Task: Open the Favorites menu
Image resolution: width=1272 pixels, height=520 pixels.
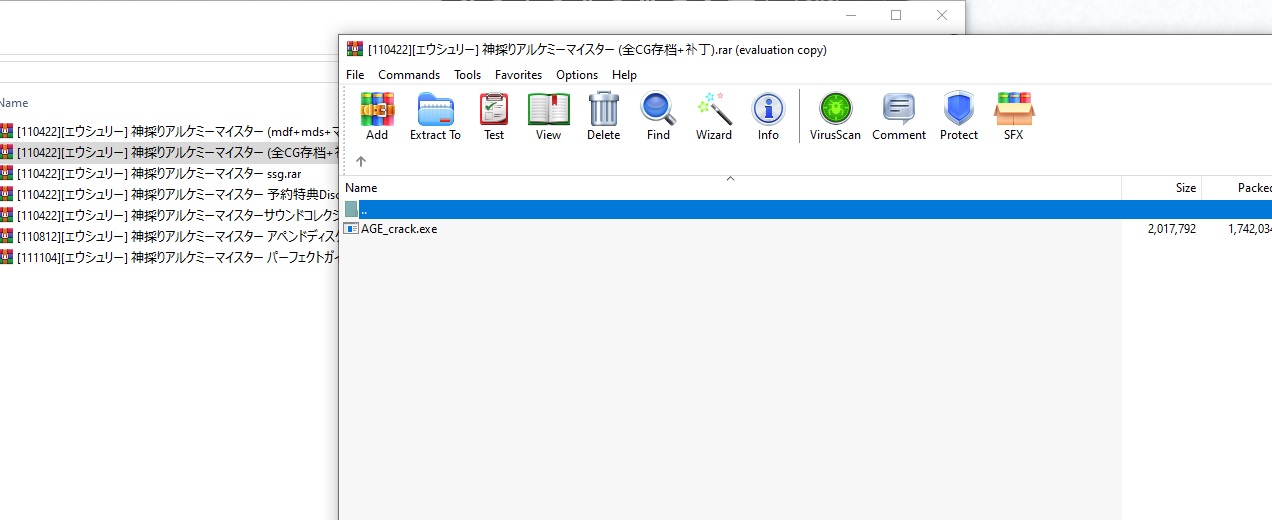Action: 518,75
